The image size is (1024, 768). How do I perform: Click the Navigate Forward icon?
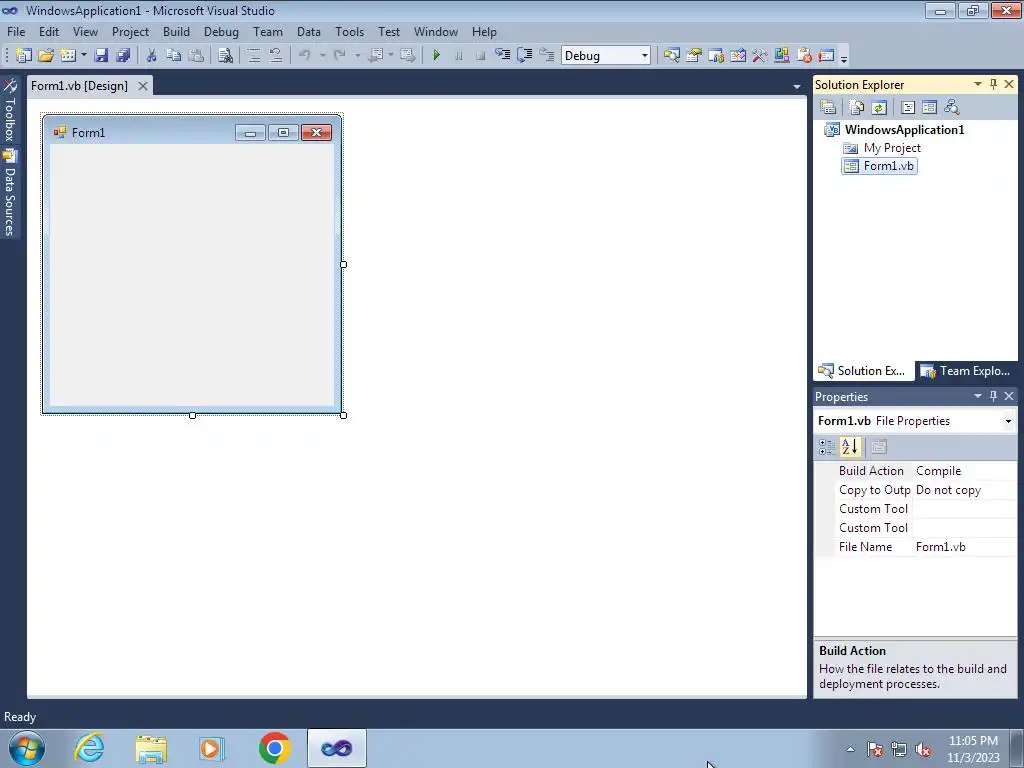[x=408, y=56]
